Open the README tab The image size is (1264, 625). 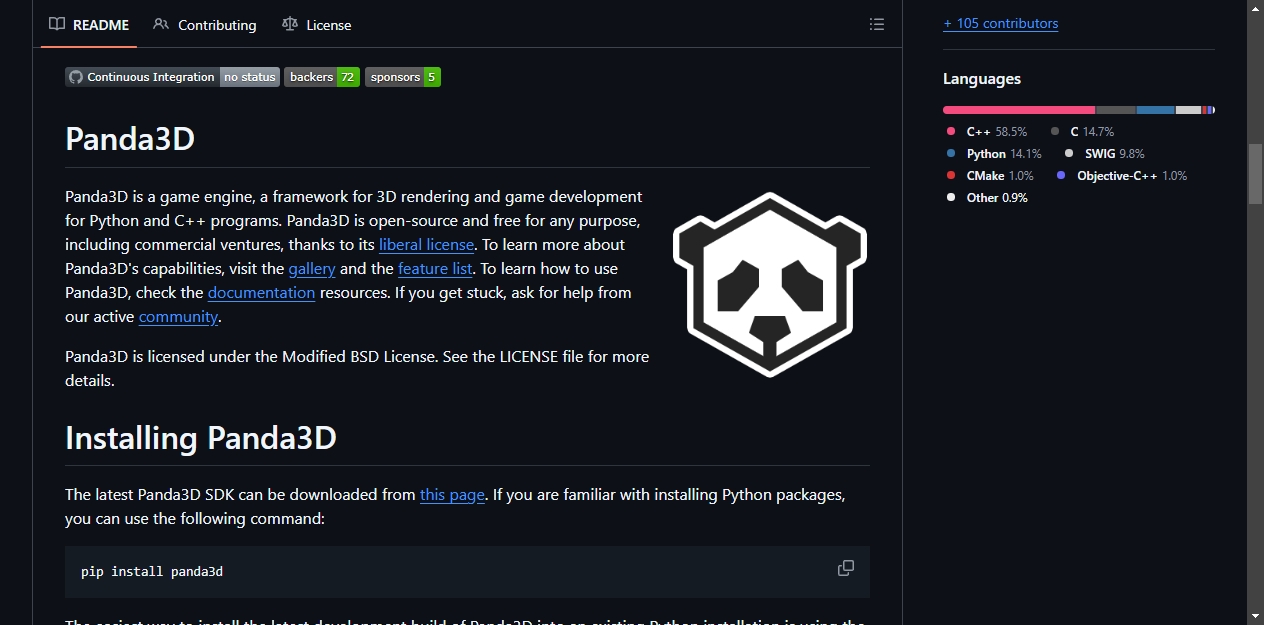click(88, 24)
